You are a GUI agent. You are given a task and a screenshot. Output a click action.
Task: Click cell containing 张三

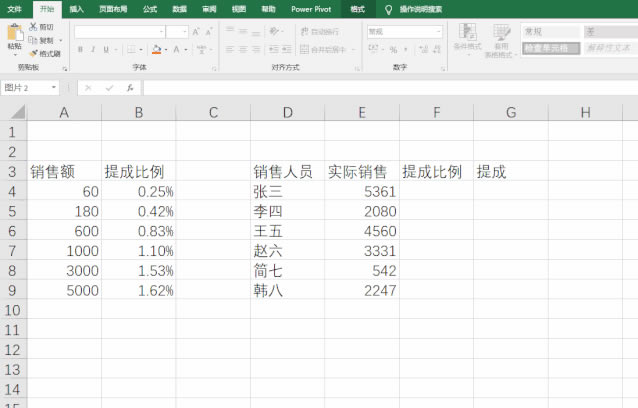[x=287, y=192]
